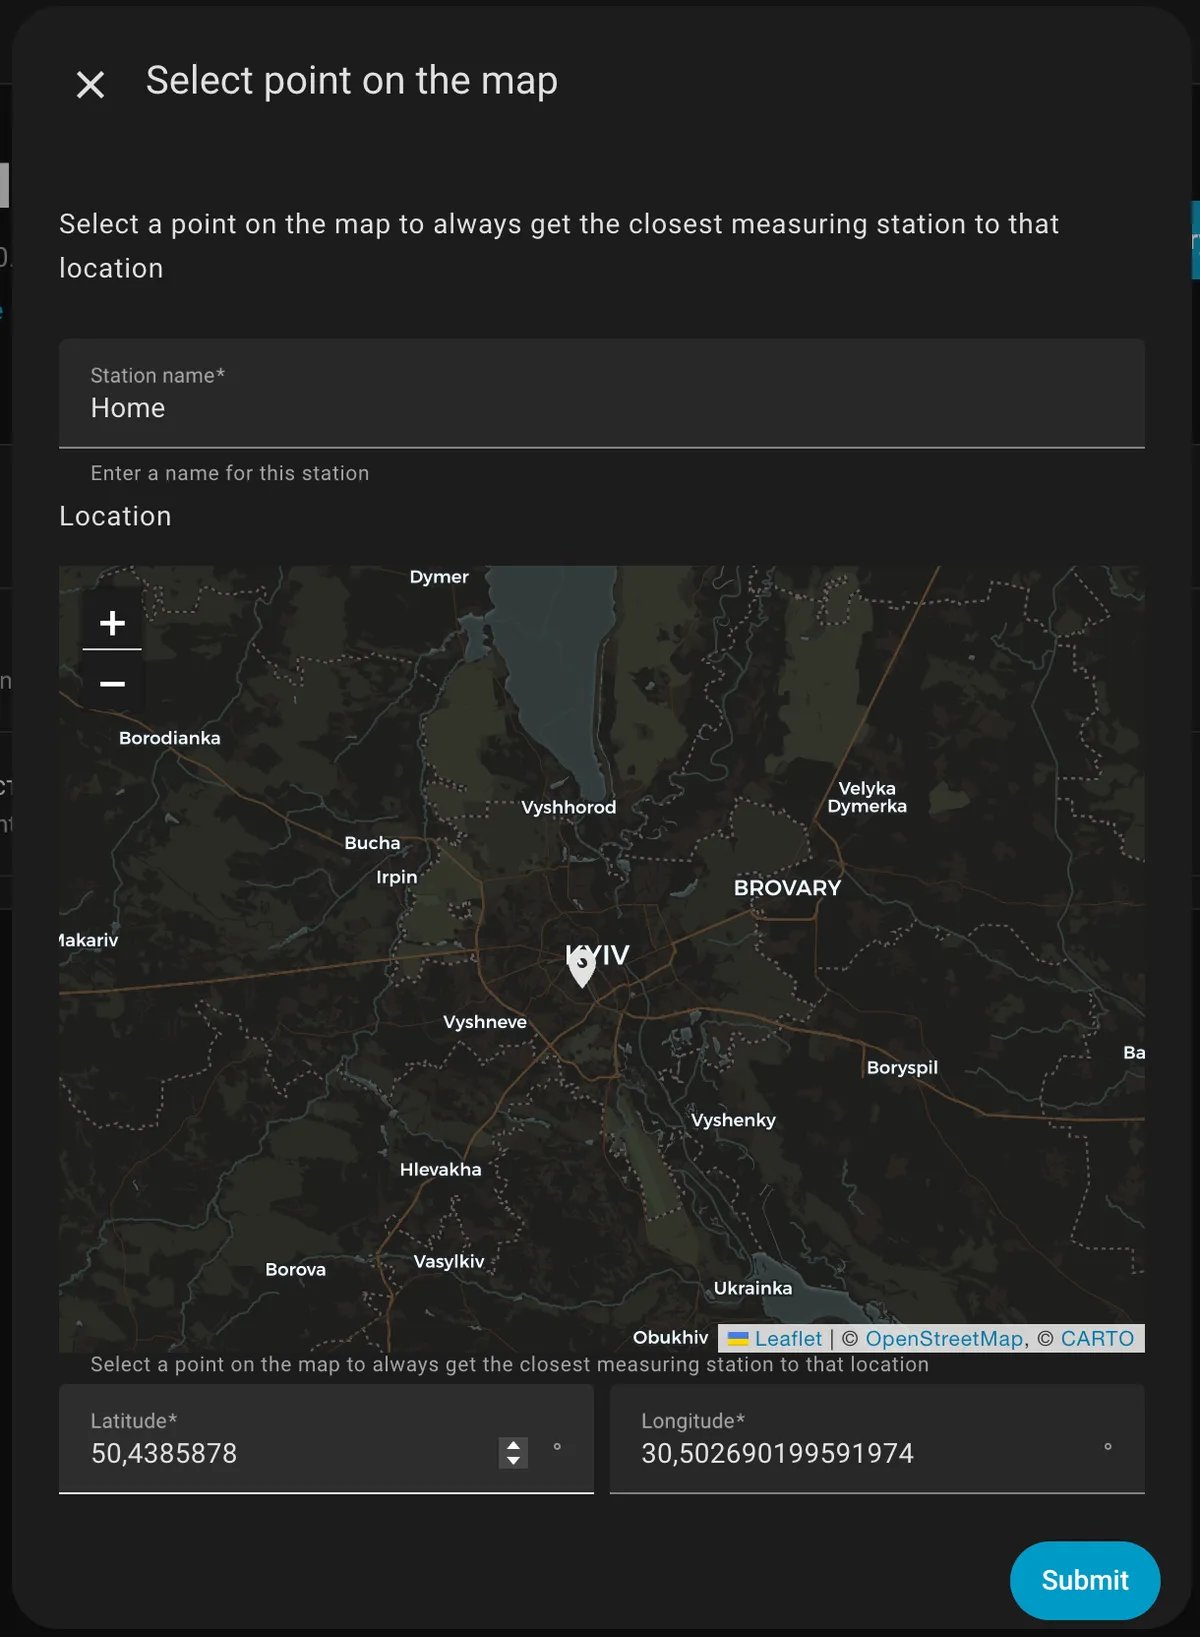1200x1637 pixels.
Task: Open the Leaflet attribution link
Action: coord(788,1338)
